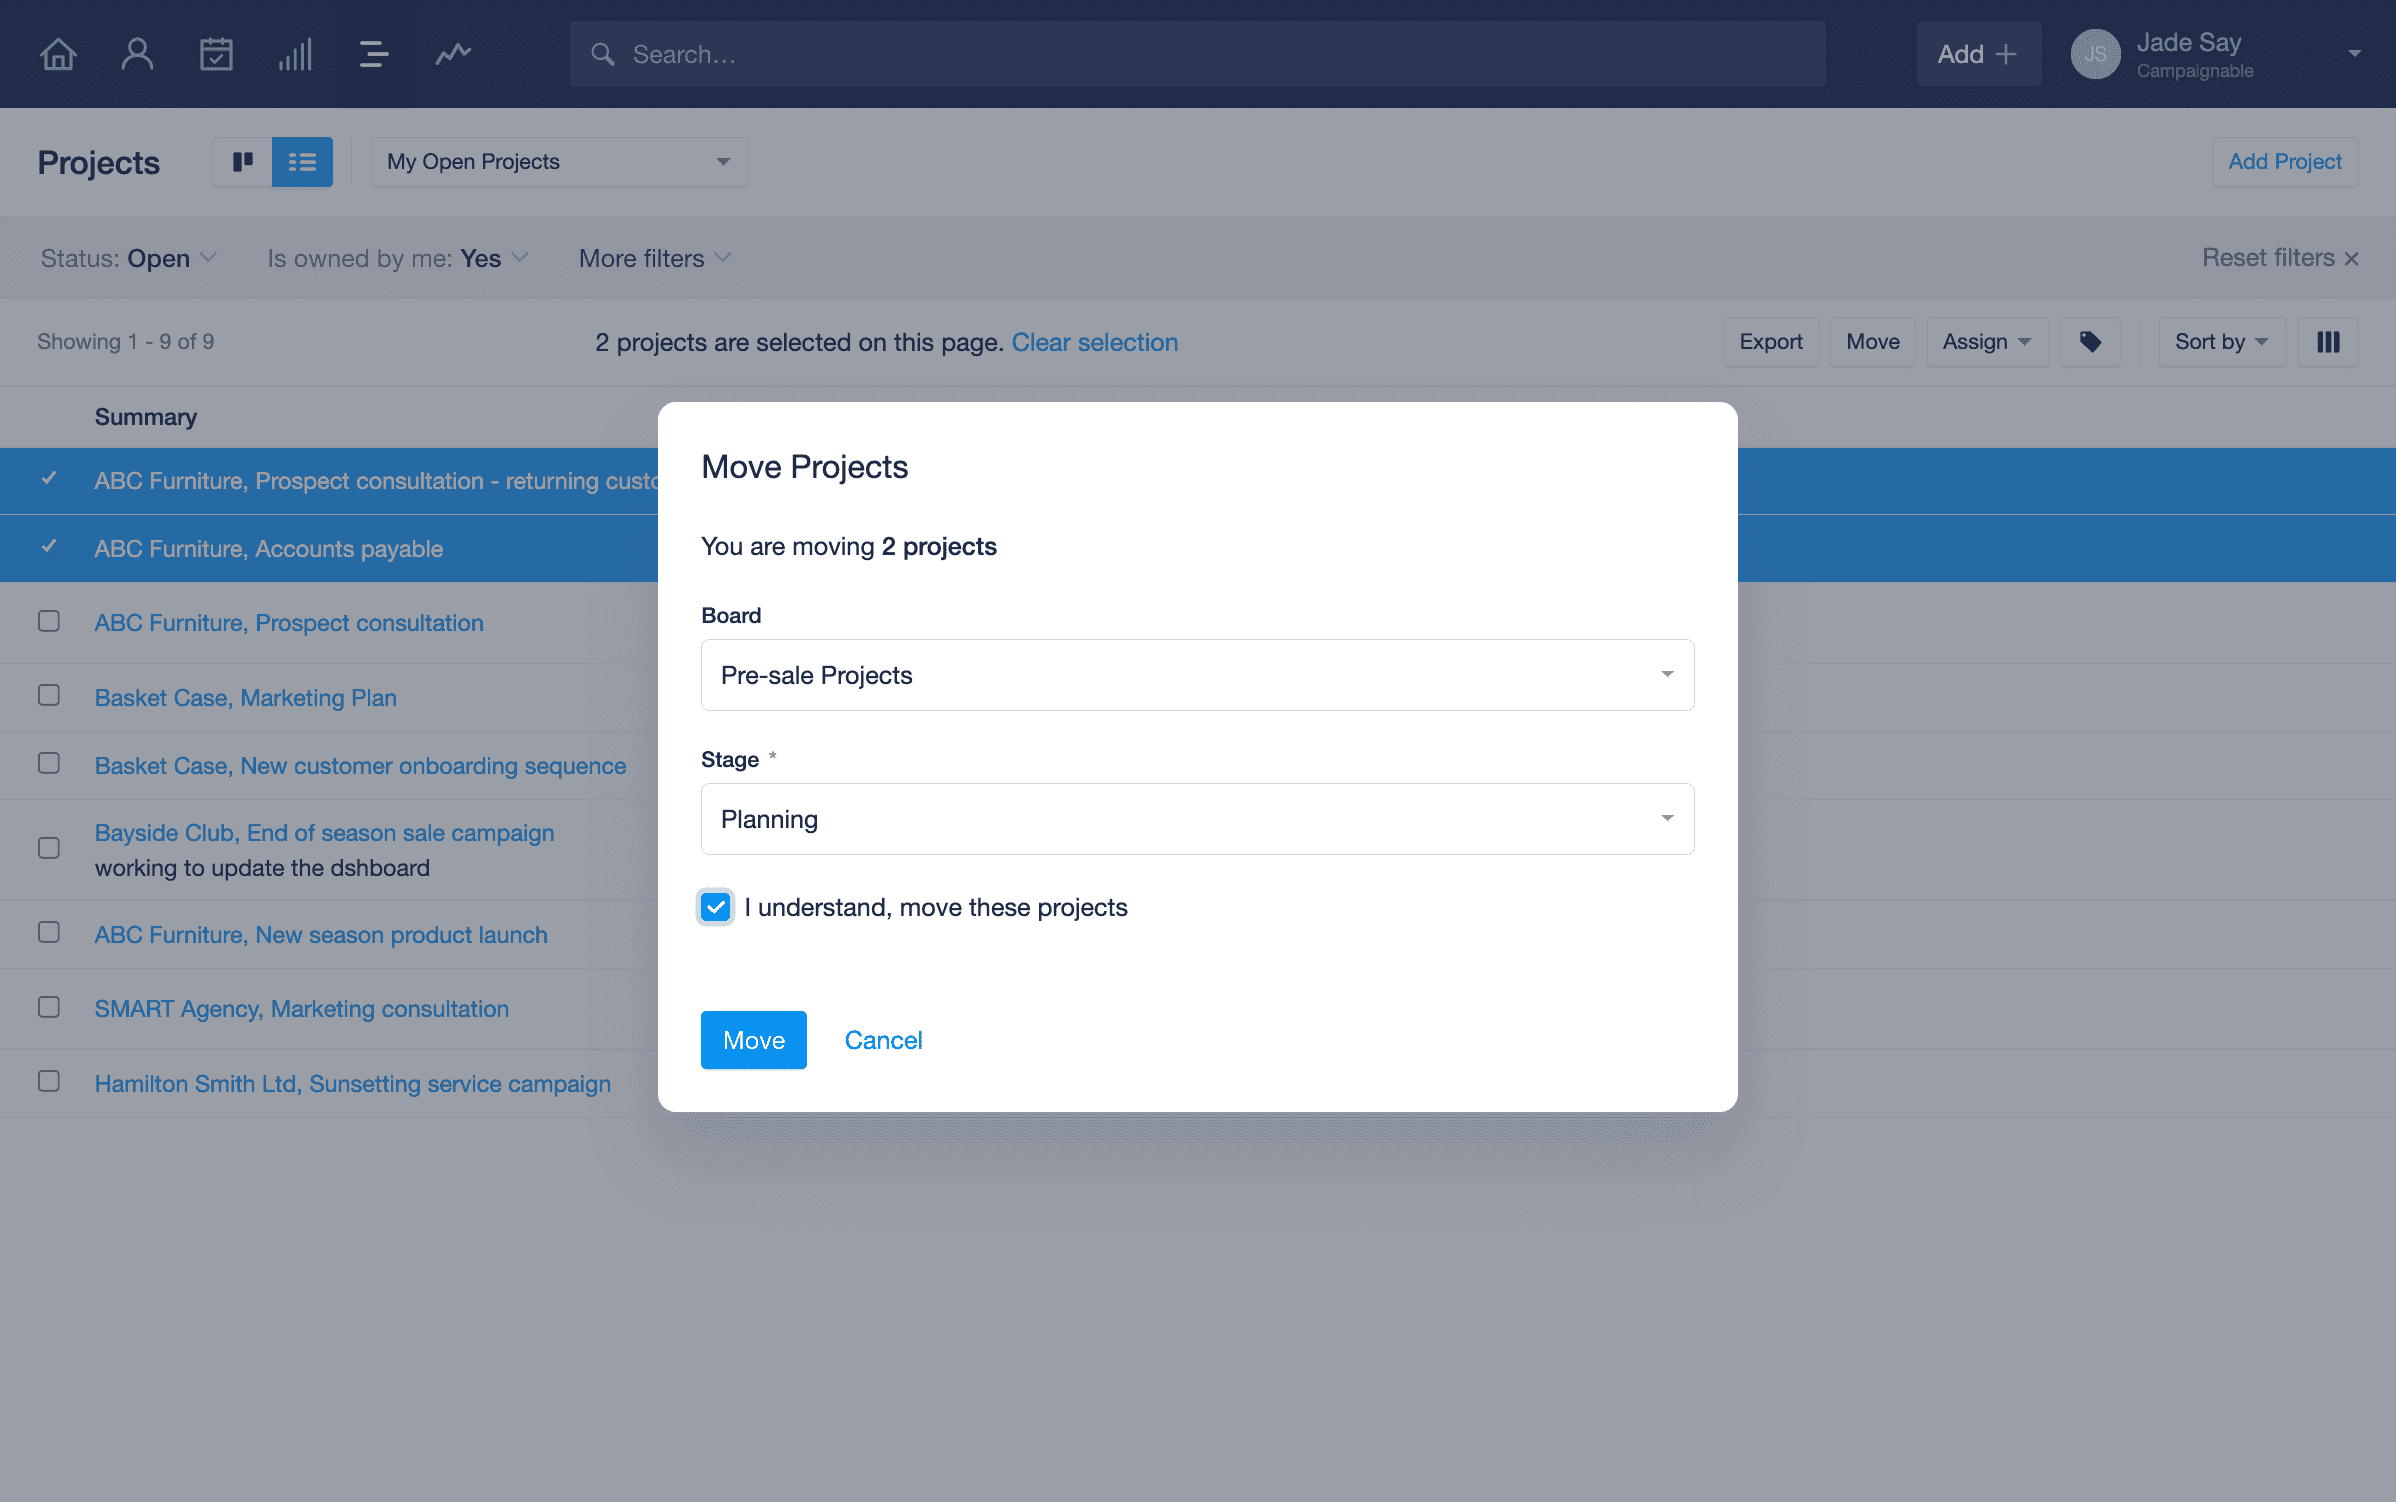Screen dimensions: 2396x1502
Task: Open the Sort by menu in the toolbar
Action: [2220, 341]
